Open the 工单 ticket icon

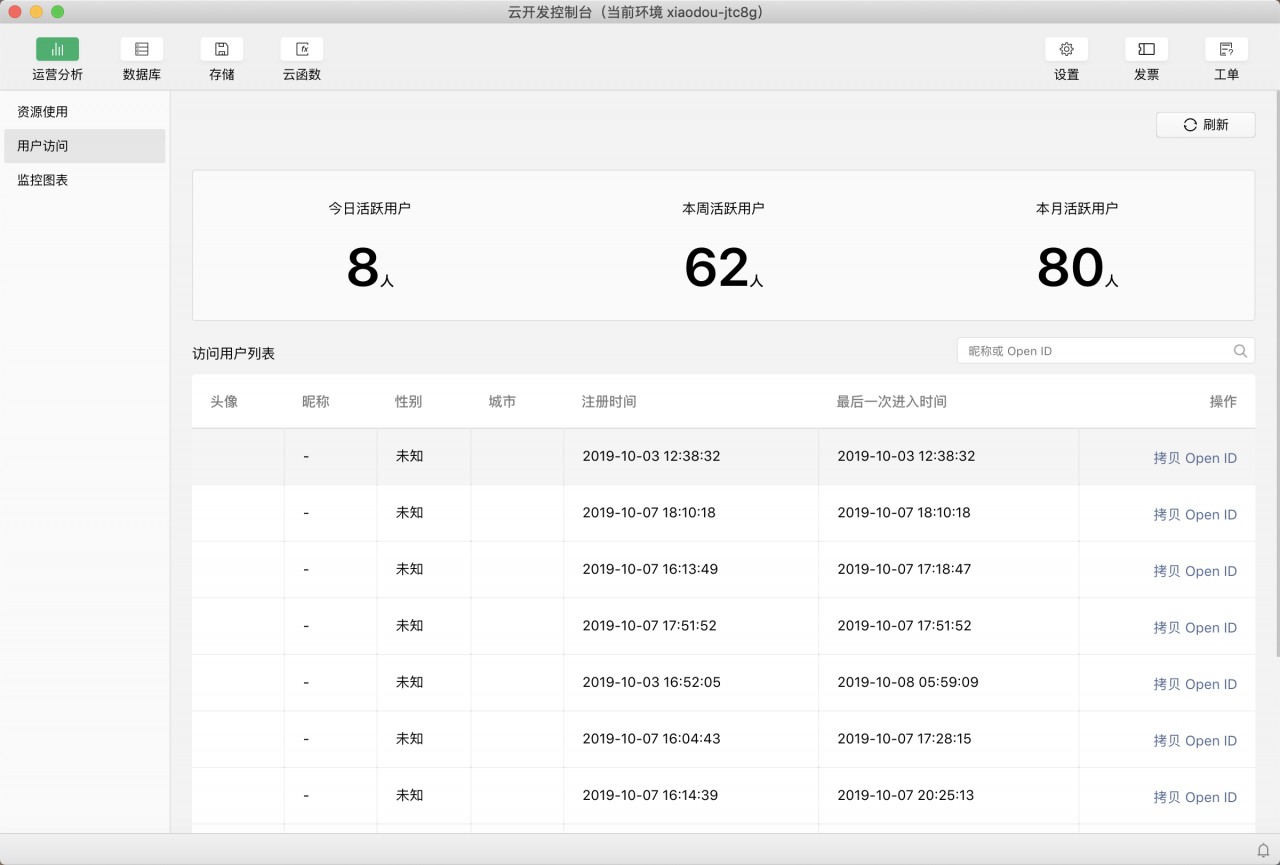(x=1226, y=50)
